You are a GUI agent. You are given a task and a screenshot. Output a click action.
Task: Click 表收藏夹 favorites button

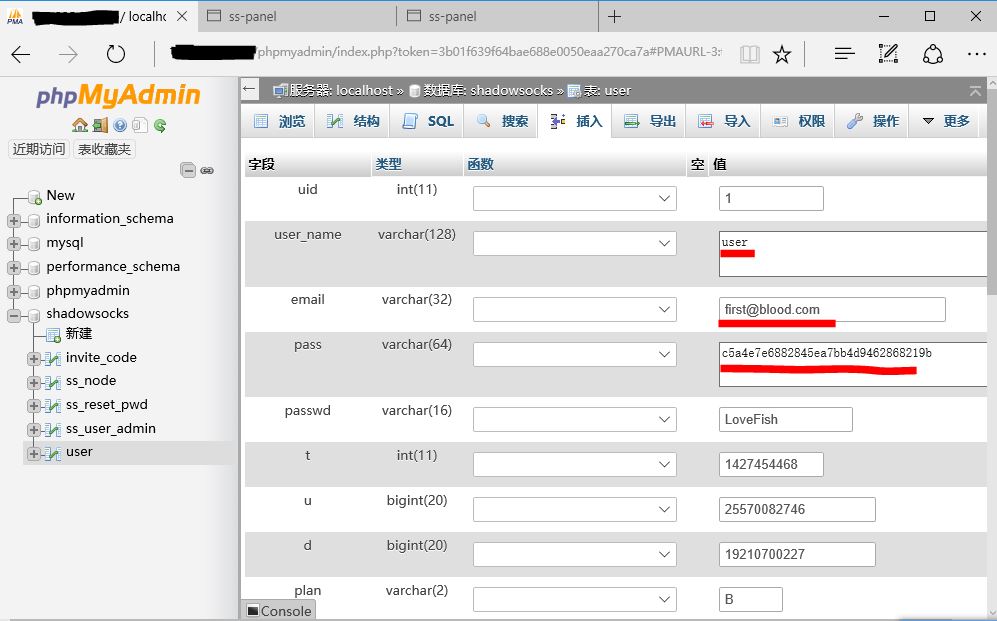point(104,149)
